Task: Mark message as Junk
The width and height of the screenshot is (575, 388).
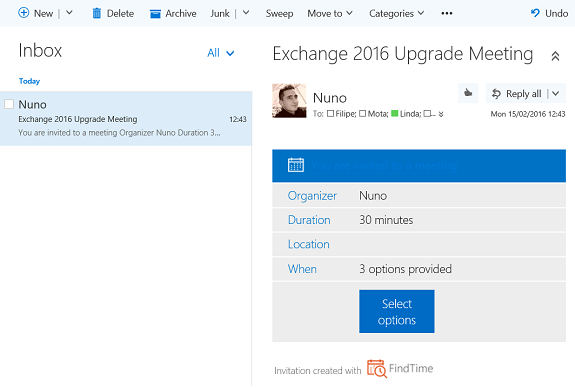Action: click(x=220, y=14)
